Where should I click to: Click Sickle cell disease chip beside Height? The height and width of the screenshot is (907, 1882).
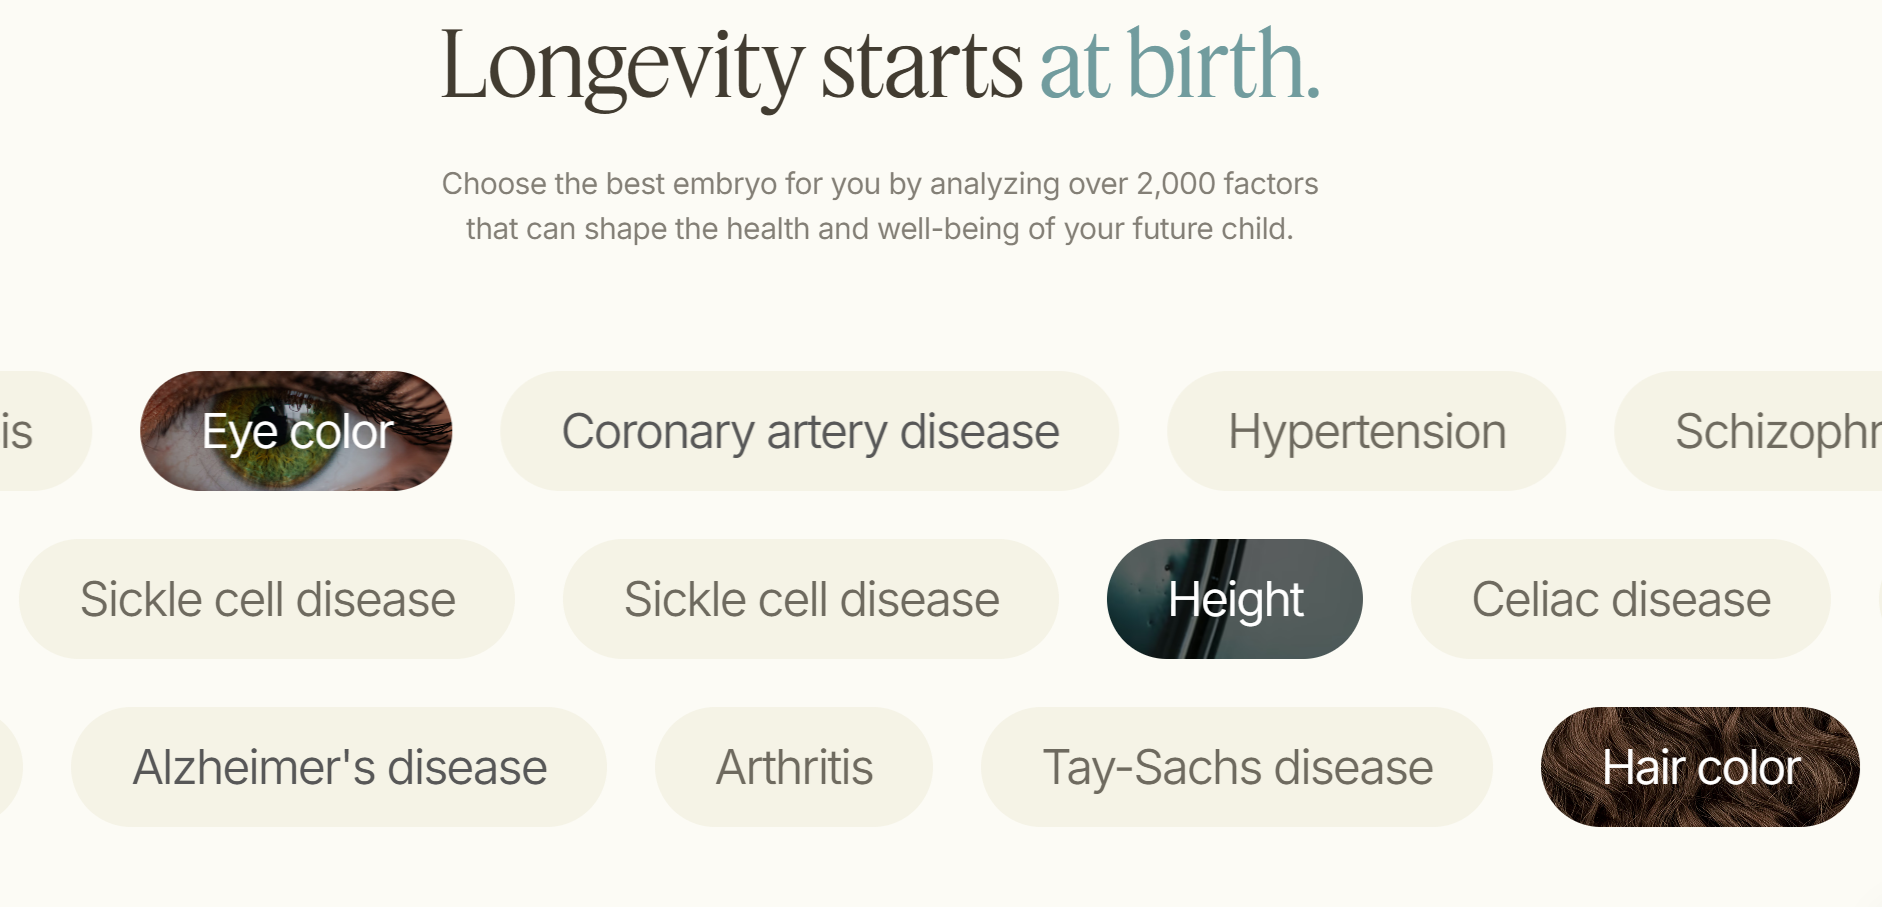point(810,600)
